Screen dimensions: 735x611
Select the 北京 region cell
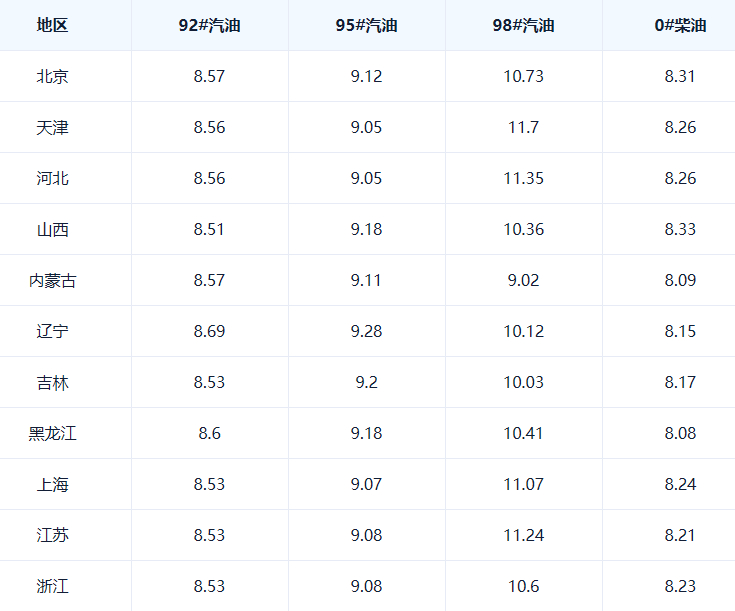pos(52,76)
